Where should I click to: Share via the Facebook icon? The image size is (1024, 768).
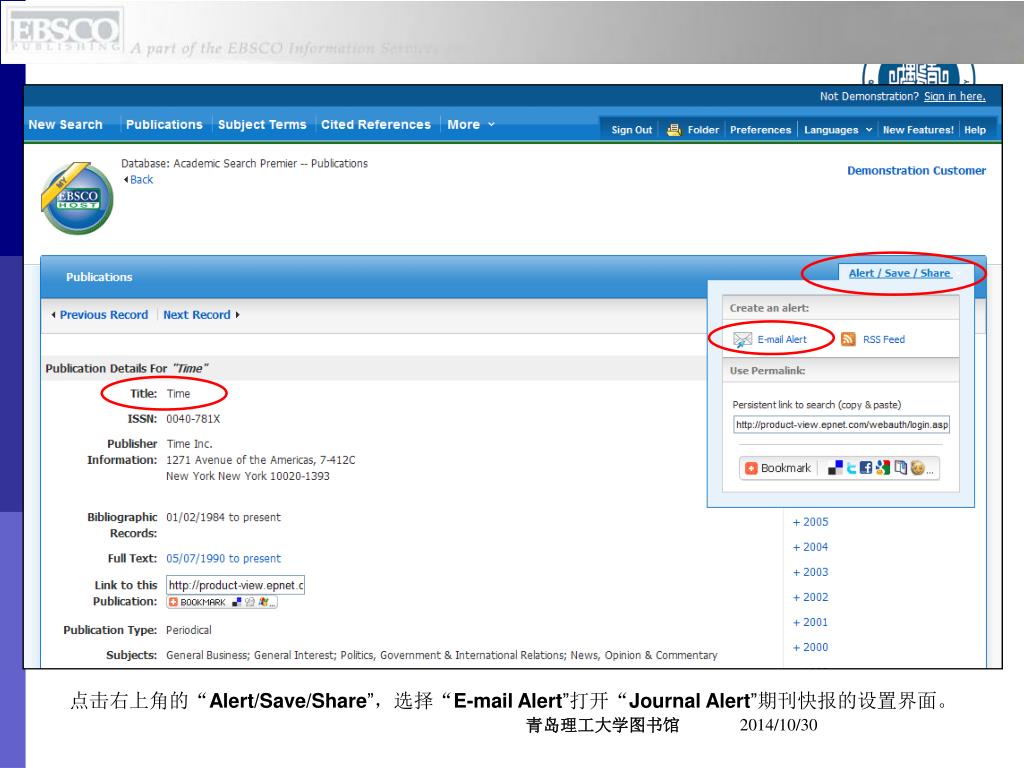coord(866,468)
